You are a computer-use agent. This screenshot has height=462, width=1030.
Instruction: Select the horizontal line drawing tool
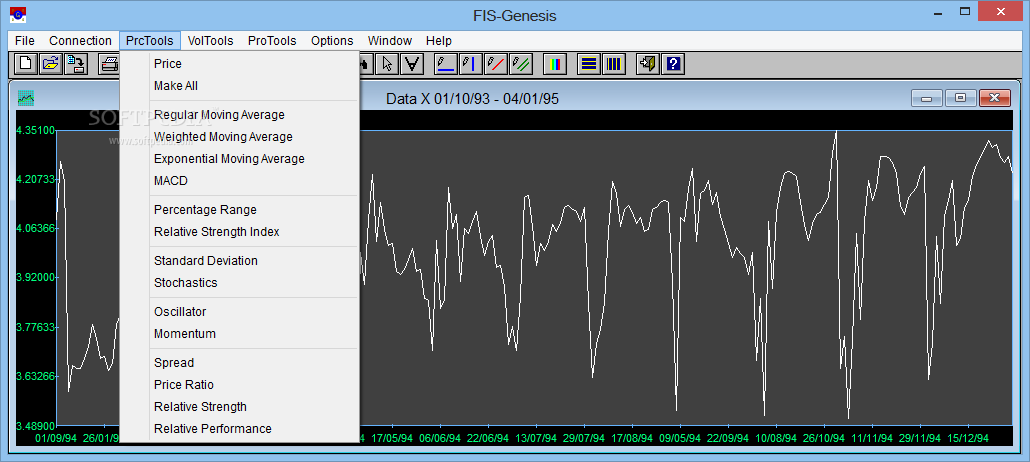[x=446, y=64]
